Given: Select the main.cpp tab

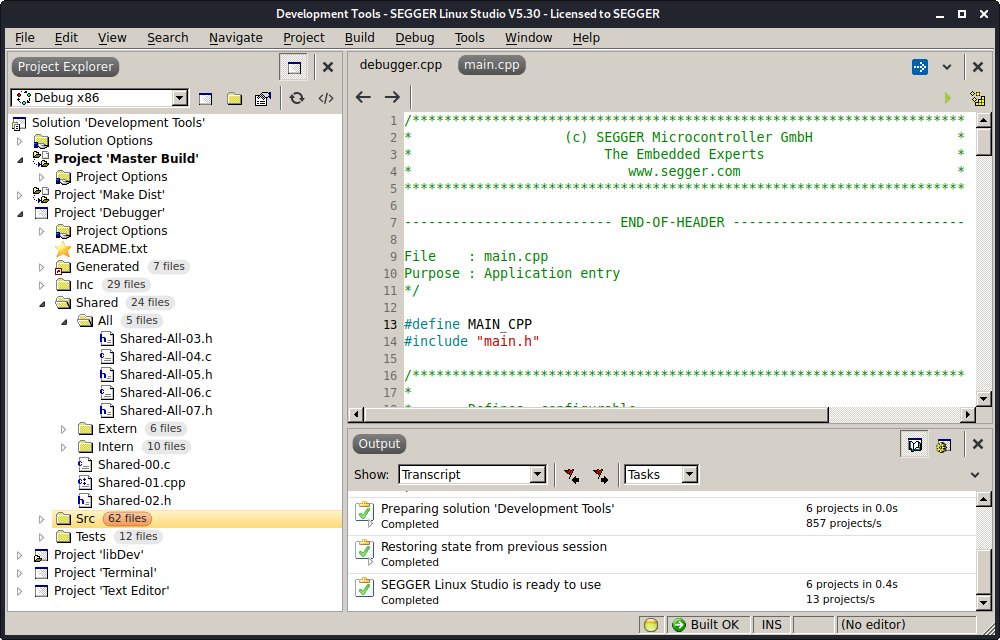Looking at the screenshot, I should point(492,65).
